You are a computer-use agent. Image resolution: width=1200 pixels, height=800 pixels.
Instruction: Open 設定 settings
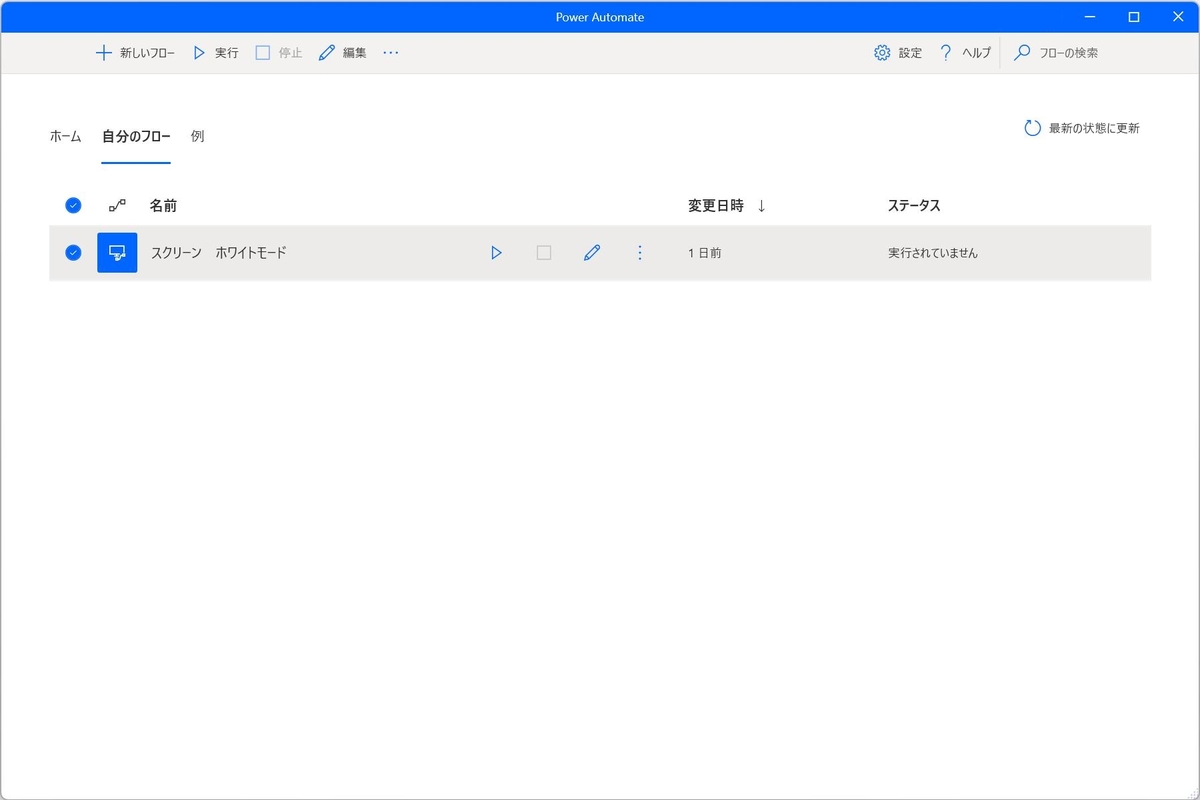click(x=898, y=53)
